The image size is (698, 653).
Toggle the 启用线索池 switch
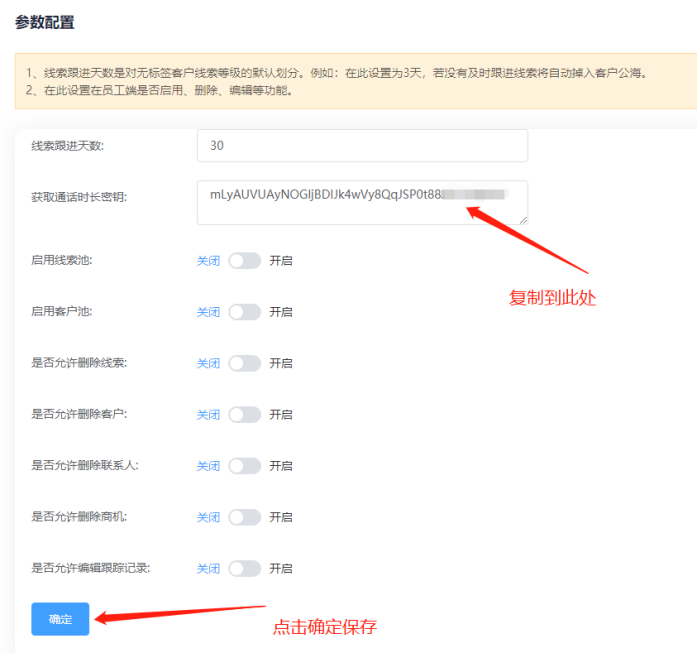[244, 260]
